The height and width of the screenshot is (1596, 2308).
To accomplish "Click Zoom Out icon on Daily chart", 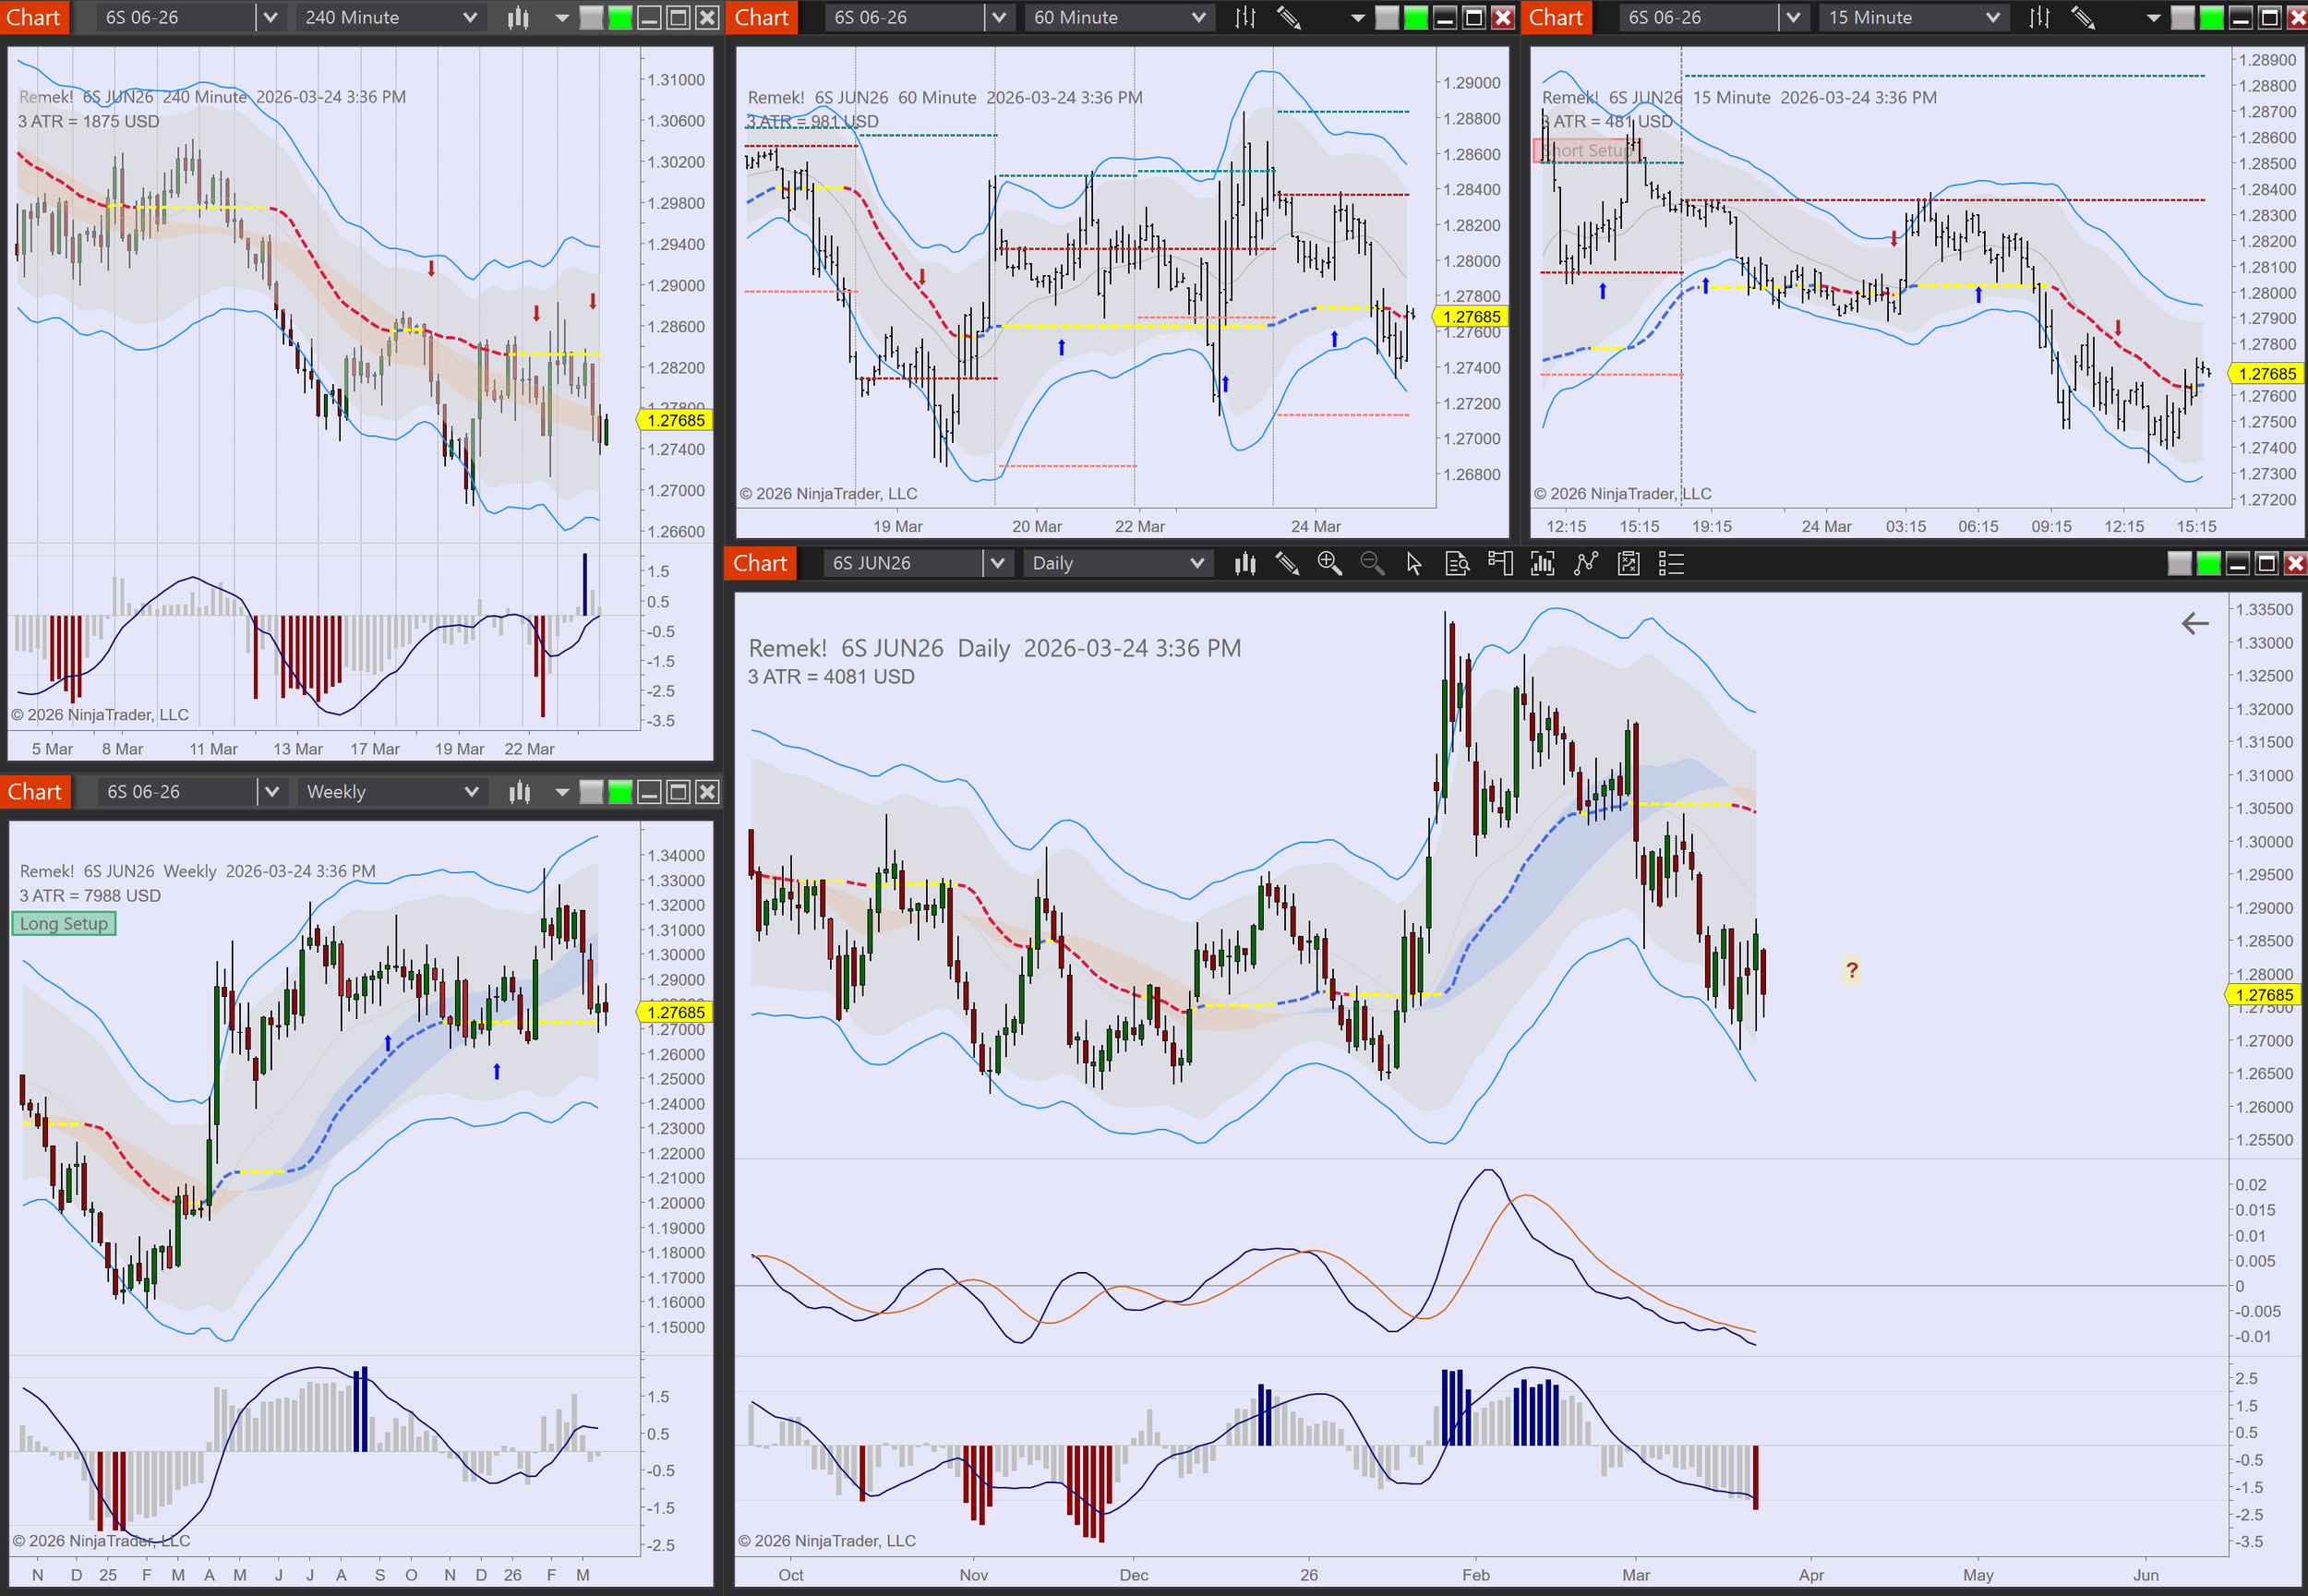I will [1372, 564].
